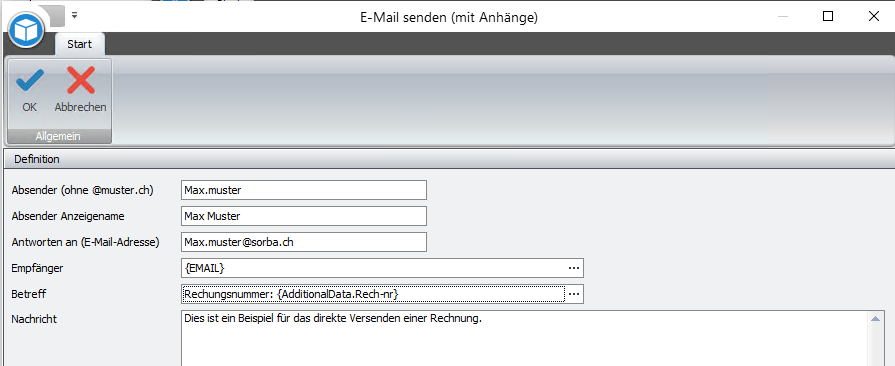Click into the Absender Anzeigename field
This screenshot has height=366, width=895.
(304, 216)
